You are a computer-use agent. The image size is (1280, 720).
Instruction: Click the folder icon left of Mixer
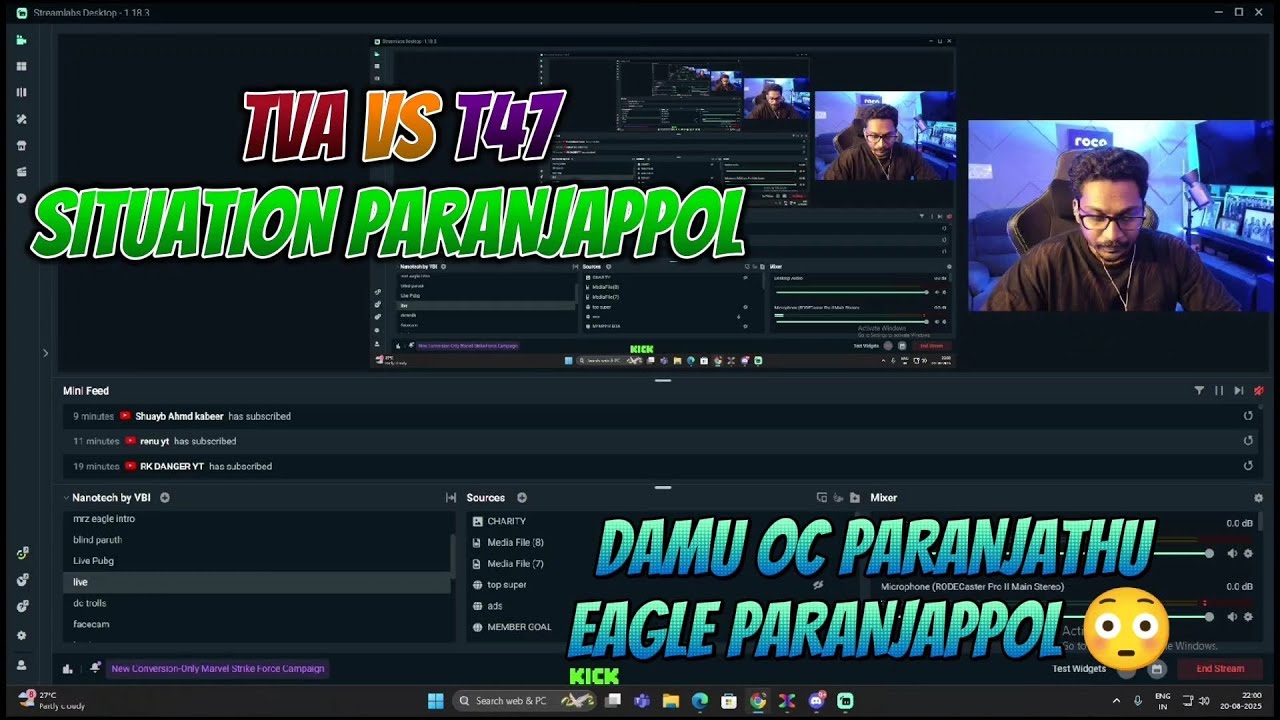point(854,498)
